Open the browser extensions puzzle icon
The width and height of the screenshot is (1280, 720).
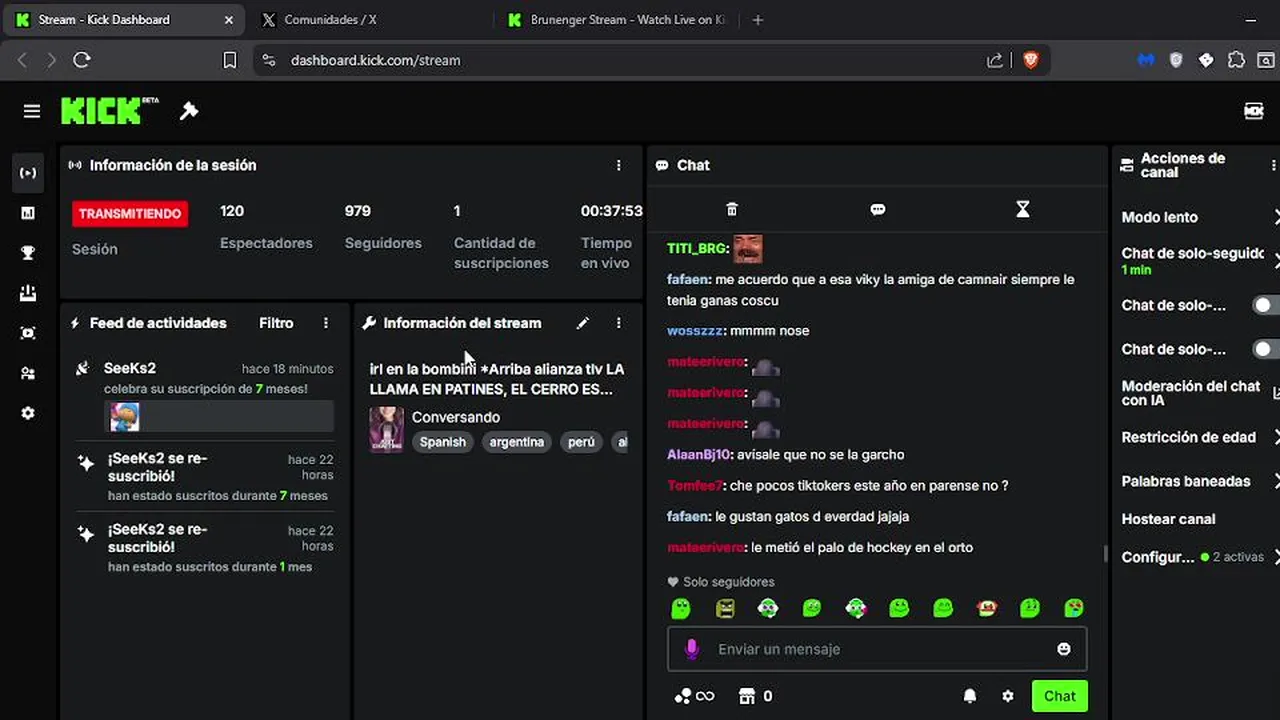[x=1236, y=60]
